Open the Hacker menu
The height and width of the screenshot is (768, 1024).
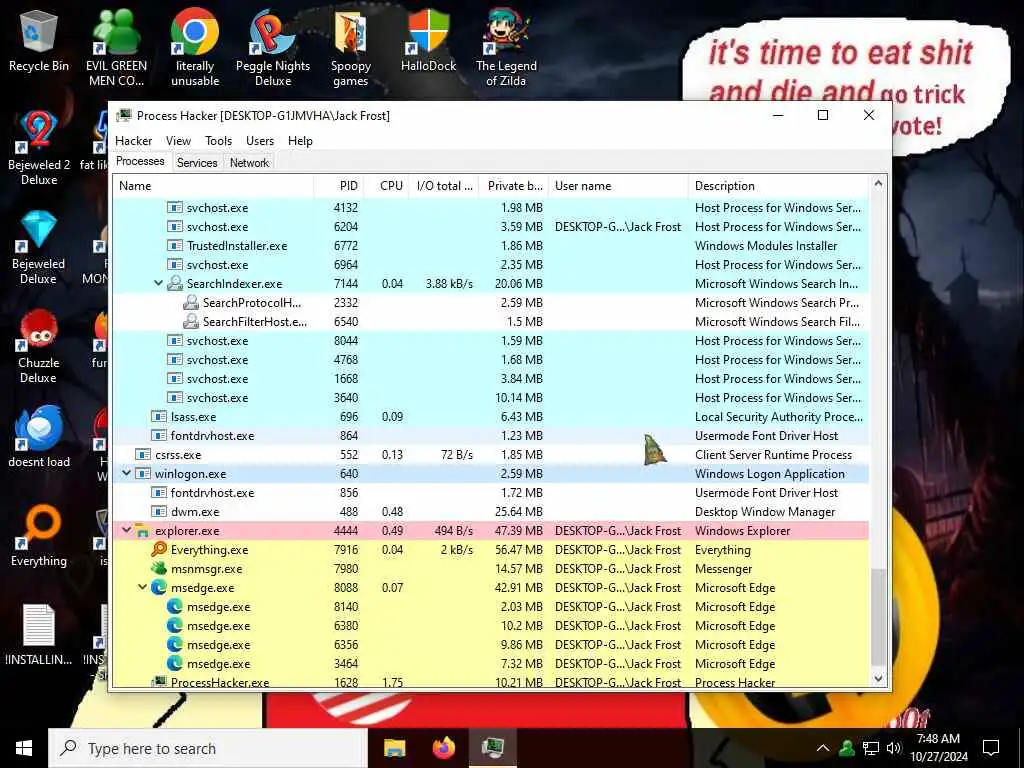133,140
